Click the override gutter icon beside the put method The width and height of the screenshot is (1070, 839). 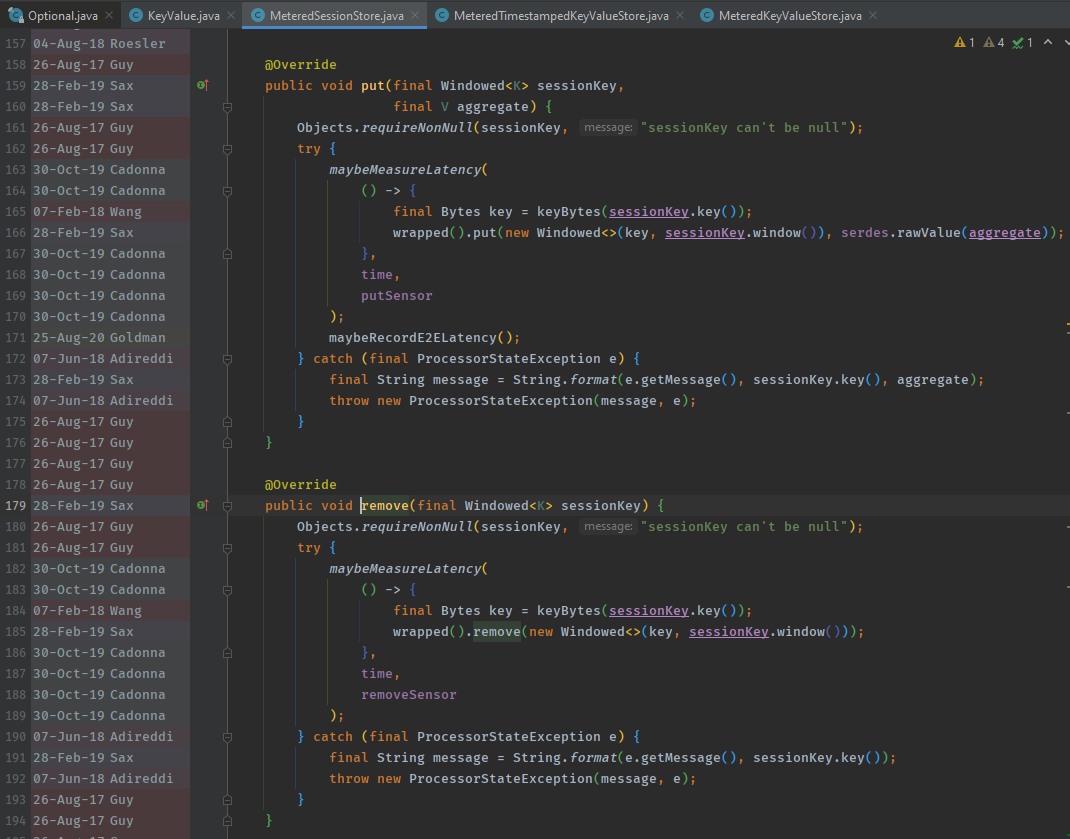[x=203, y=85]
